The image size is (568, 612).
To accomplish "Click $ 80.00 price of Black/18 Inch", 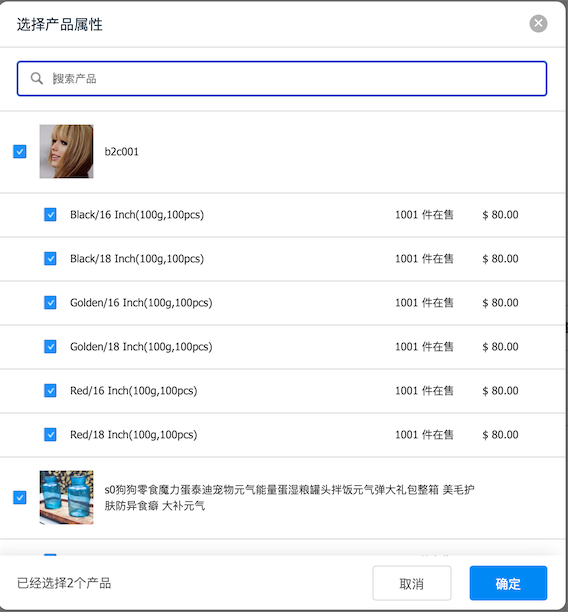I will coord(500,259).
